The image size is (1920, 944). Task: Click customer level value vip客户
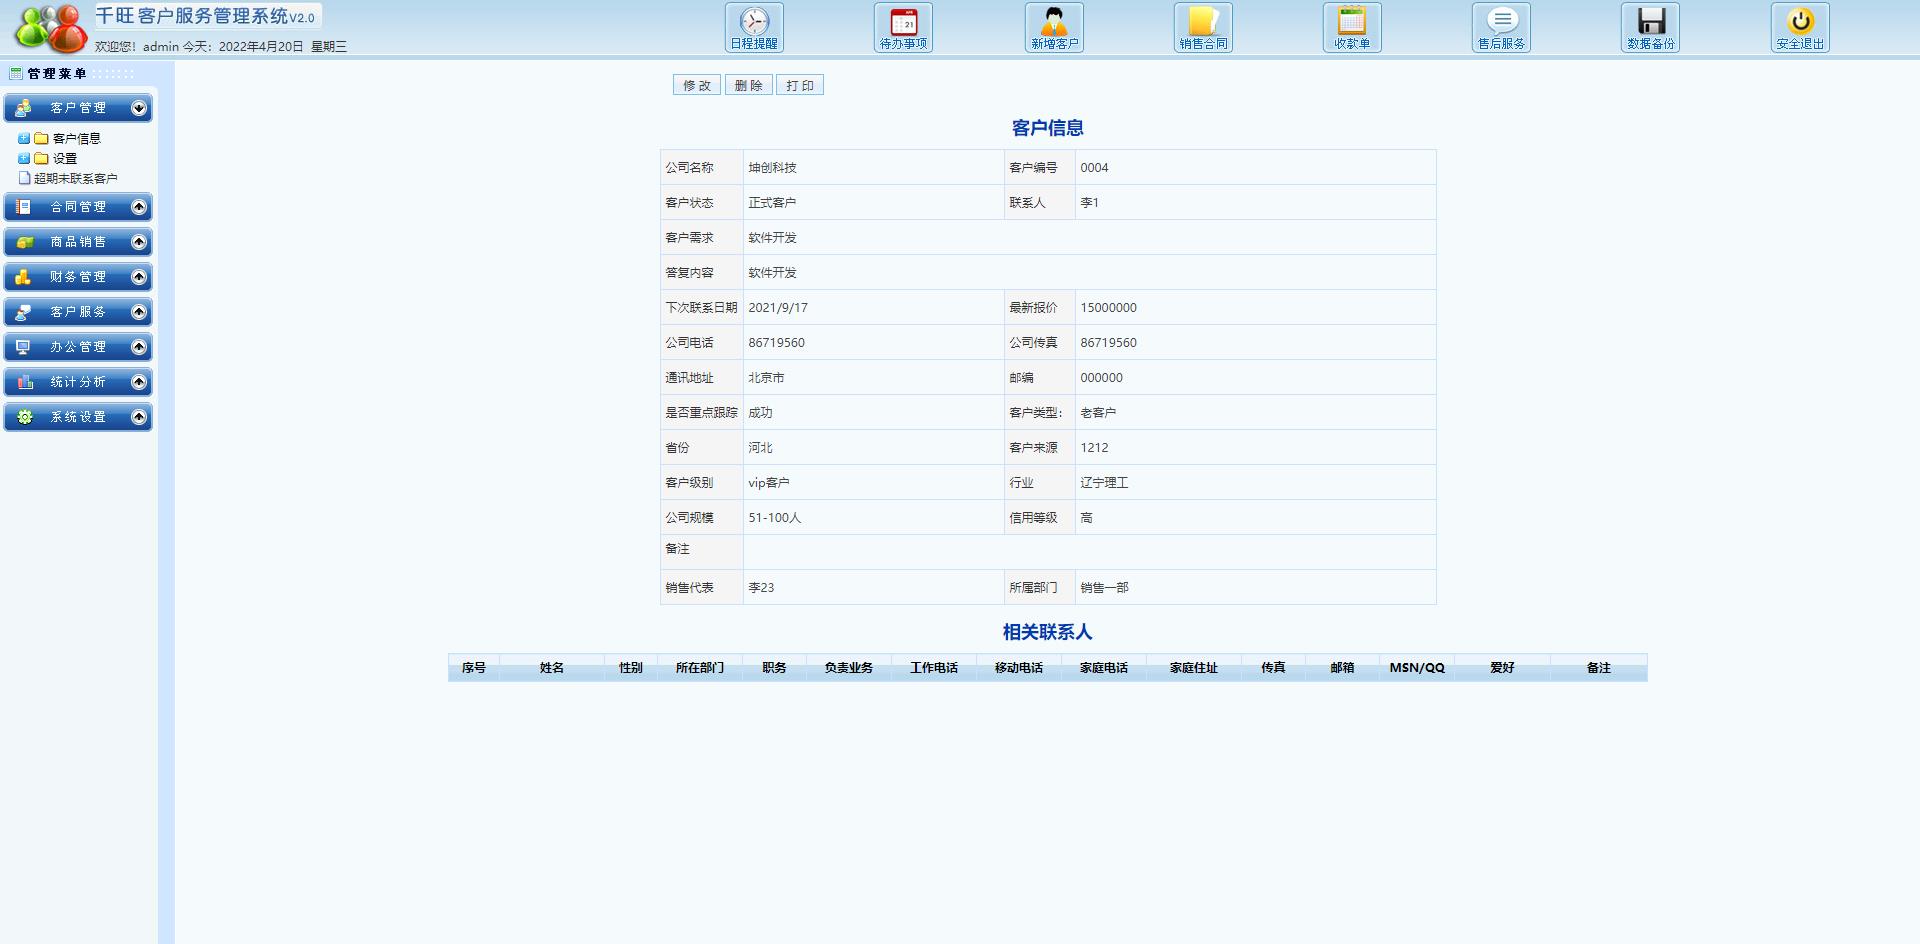point(769,483)
